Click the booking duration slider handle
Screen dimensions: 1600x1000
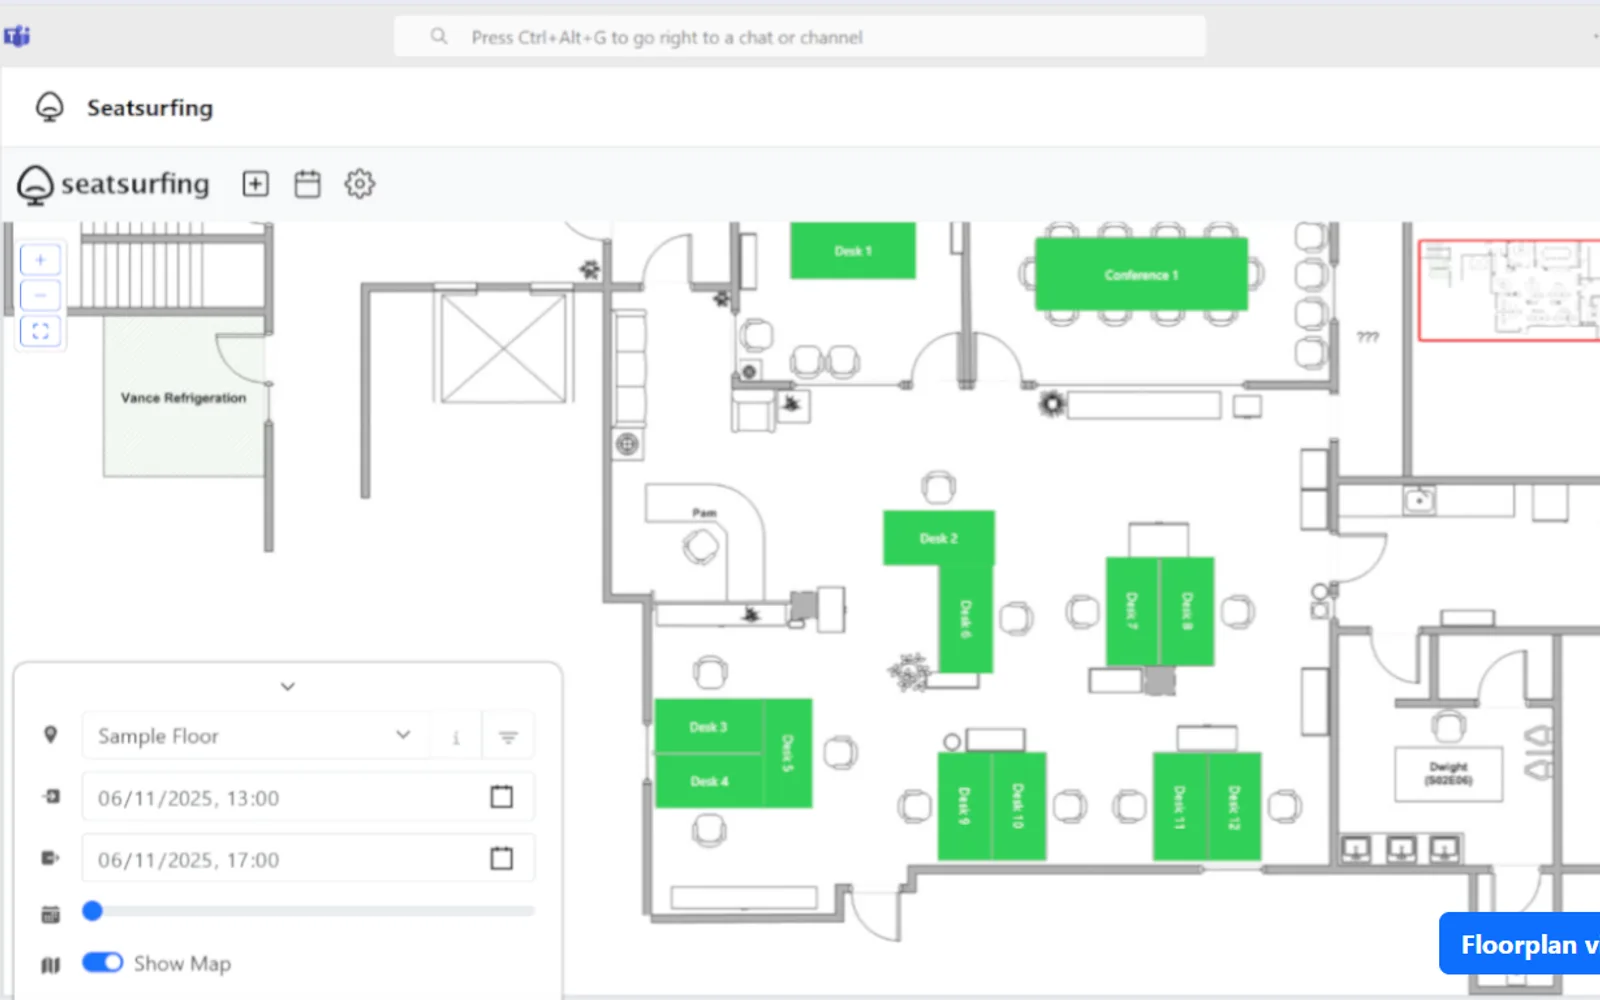point(93,910)
